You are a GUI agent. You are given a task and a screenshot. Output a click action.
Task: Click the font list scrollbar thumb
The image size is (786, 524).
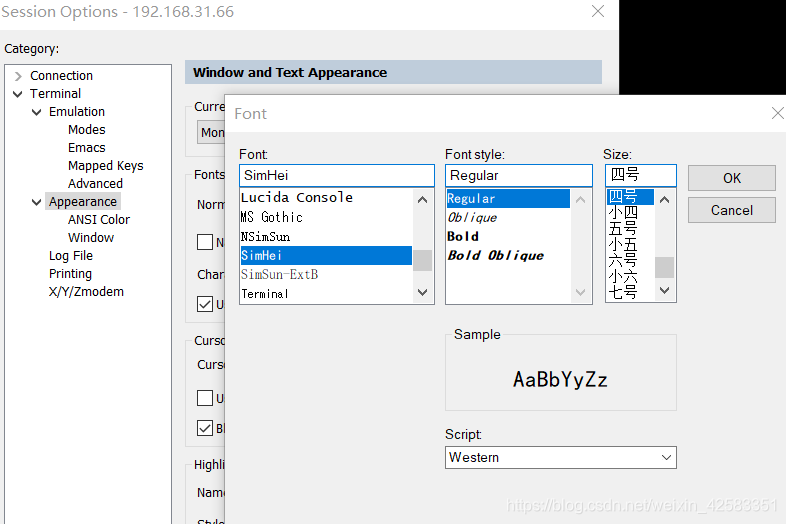coord(423,260)
